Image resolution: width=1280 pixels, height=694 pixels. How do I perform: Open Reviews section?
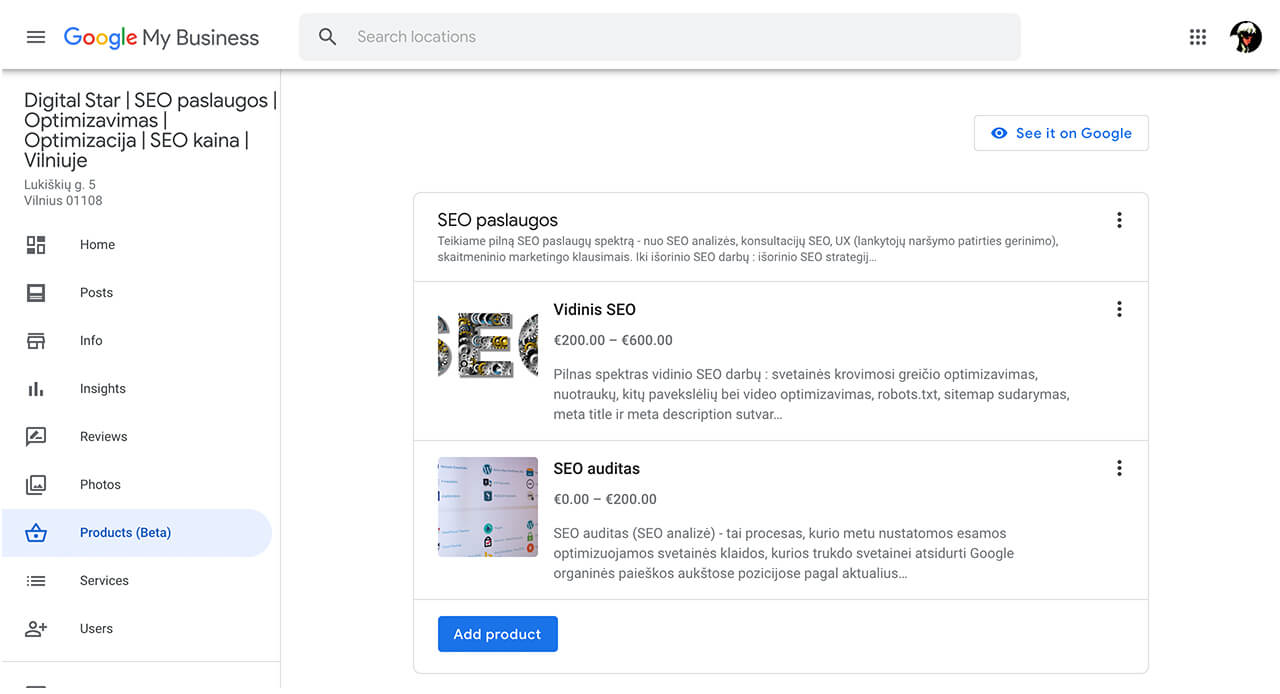click(137, 437)
